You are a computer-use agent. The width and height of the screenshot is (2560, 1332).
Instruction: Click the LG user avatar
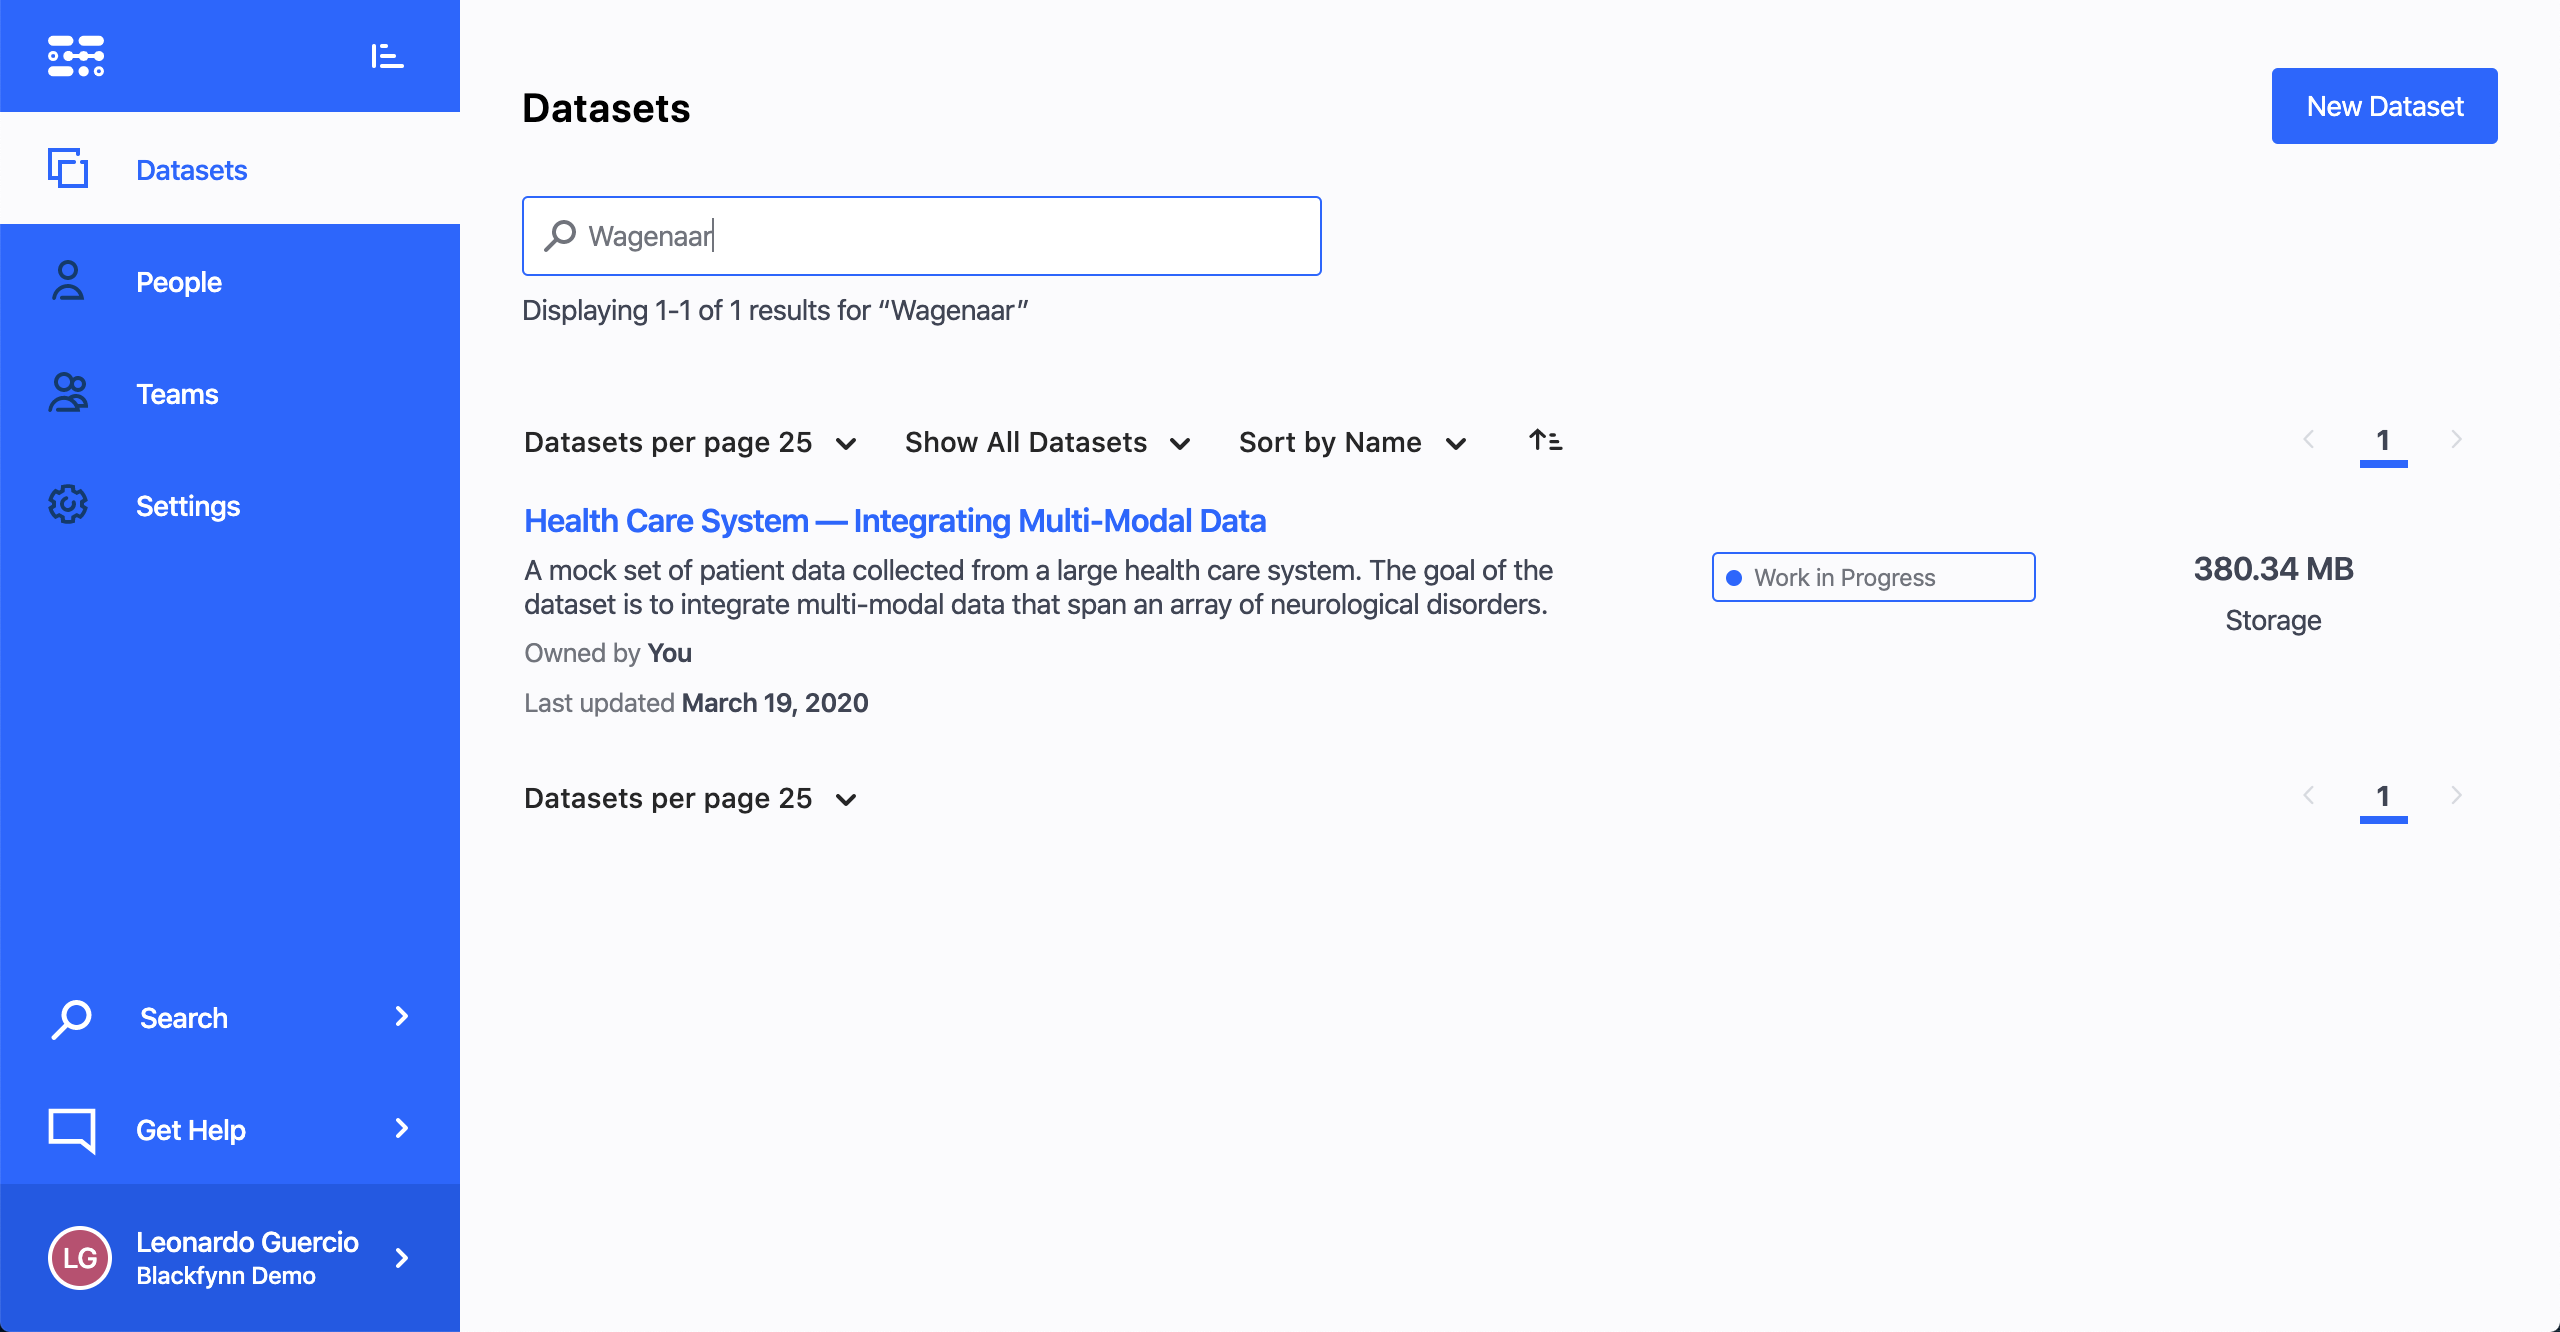(80, 1258)
